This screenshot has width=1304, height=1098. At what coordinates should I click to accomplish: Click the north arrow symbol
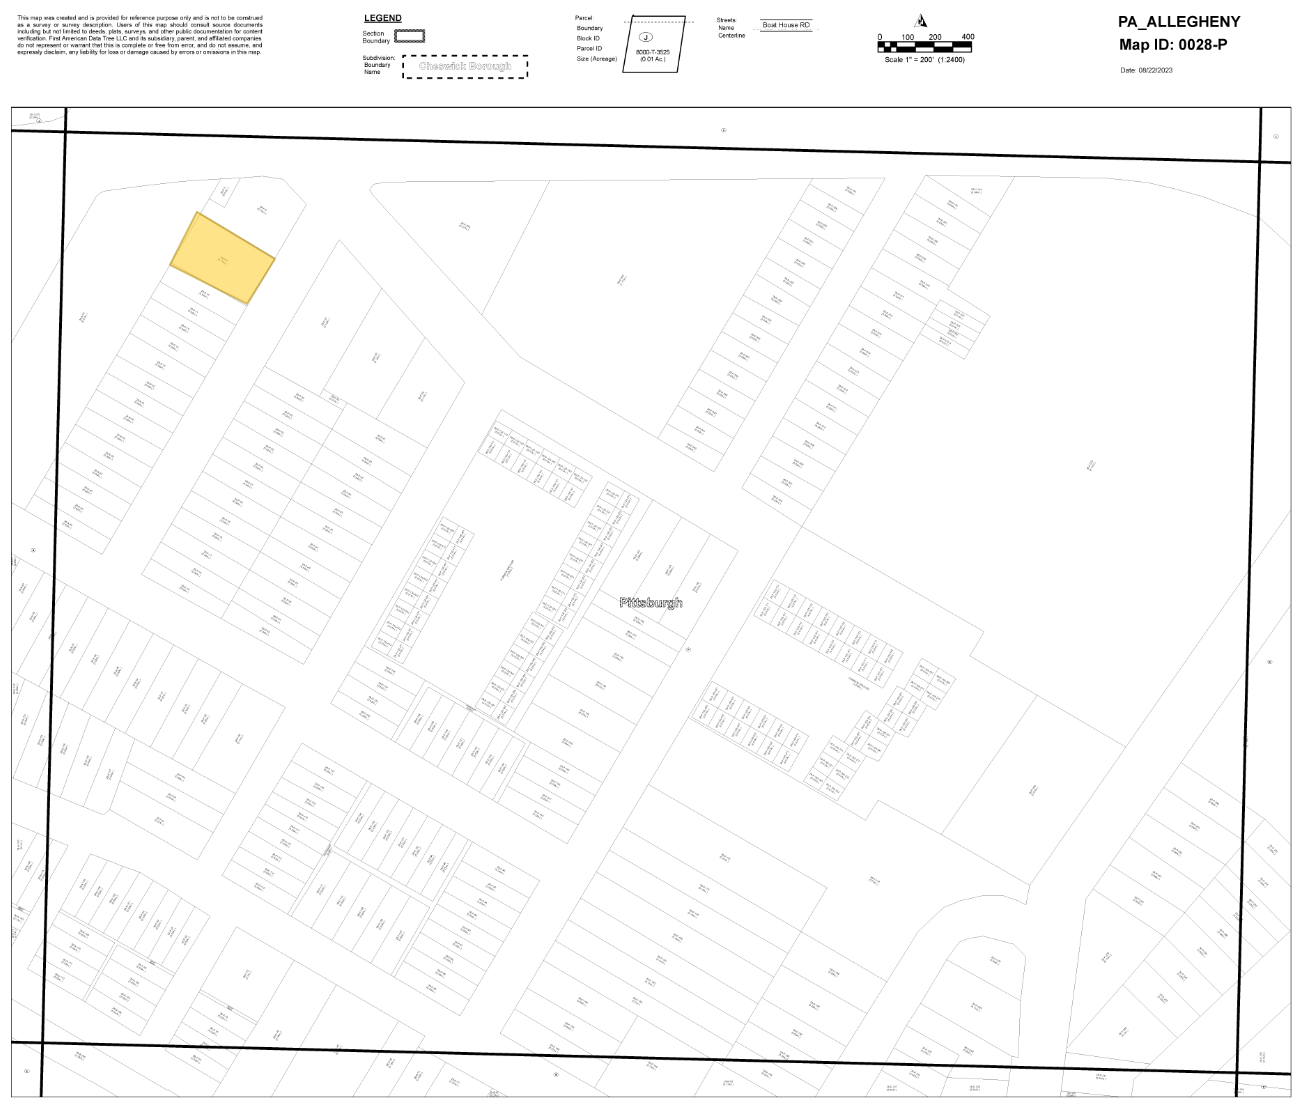[921, 21]
